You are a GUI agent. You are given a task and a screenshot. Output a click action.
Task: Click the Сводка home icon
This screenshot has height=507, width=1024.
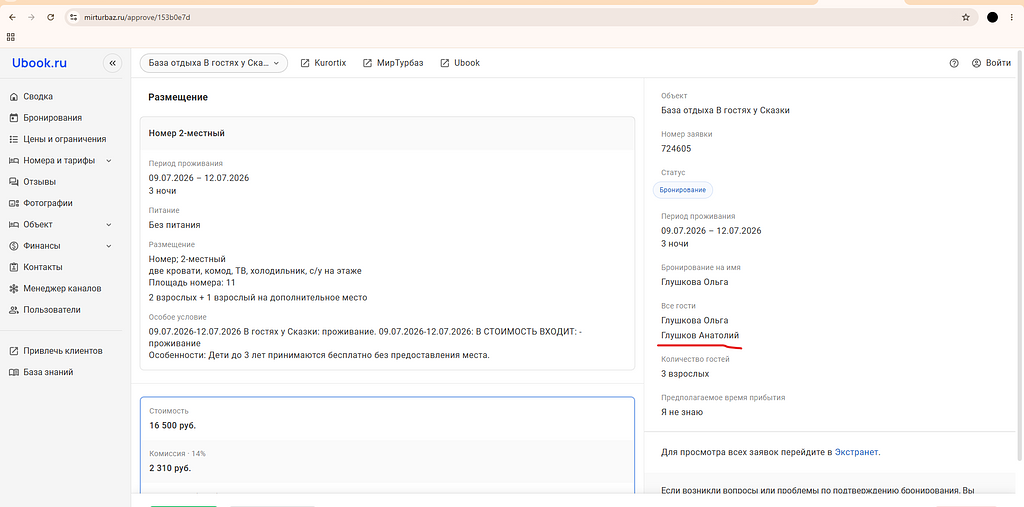coord(14,97)
